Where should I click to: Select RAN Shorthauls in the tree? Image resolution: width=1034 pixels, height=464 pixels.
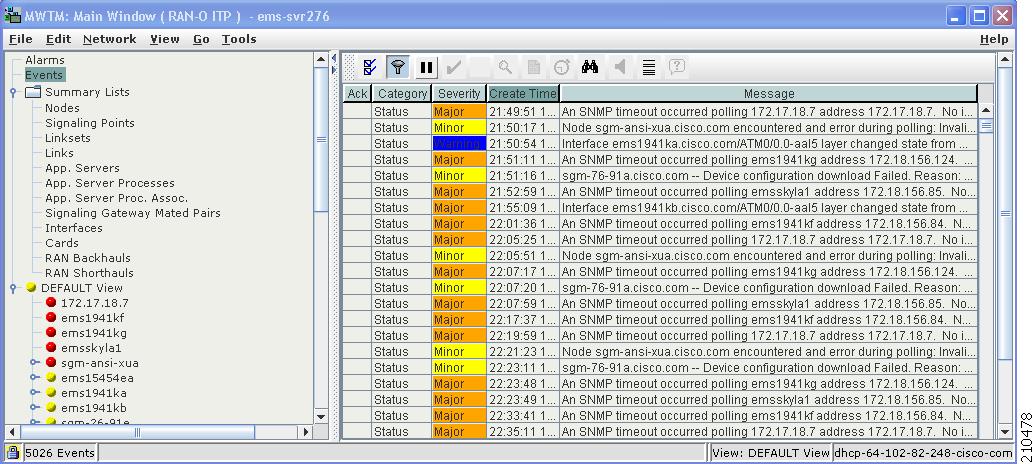click(89, 273)
